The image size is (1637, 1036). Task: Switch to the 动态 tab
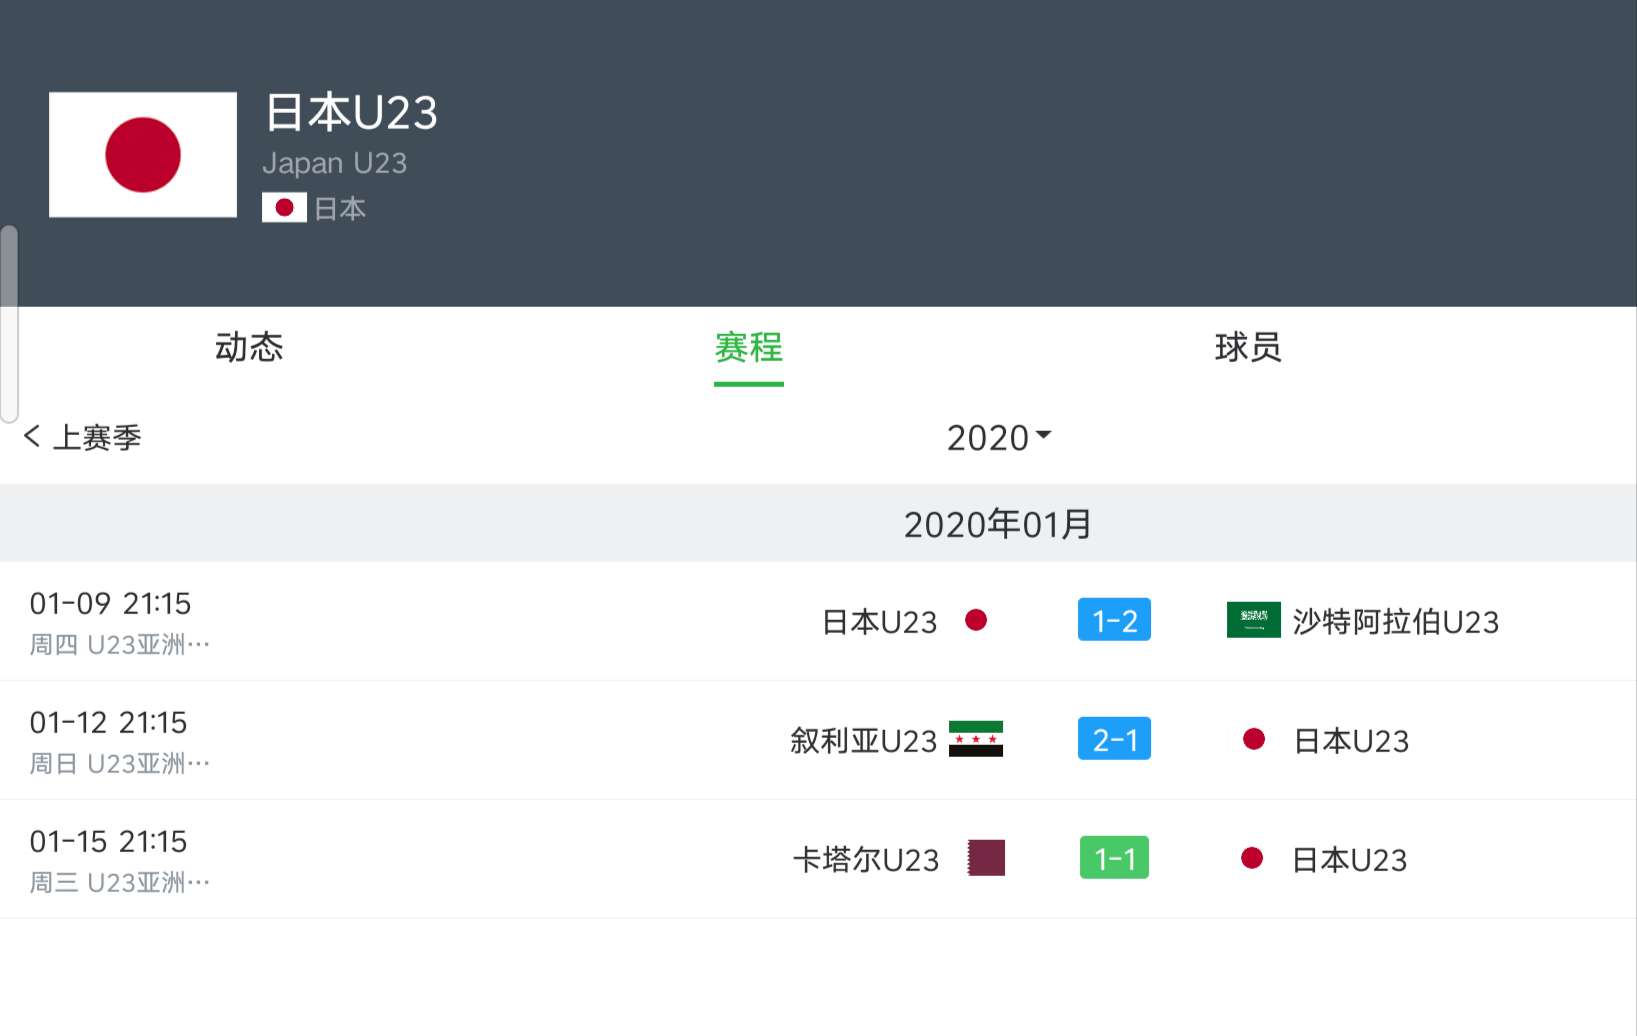(x=249, y=347)
